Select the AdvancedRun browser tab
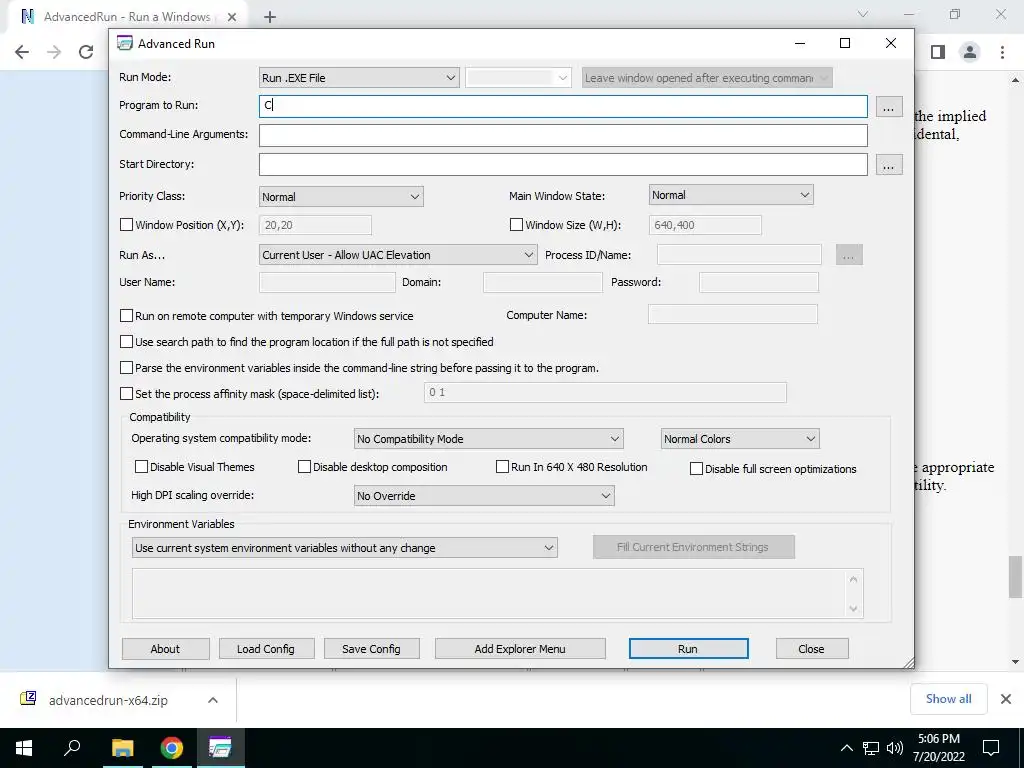 tap(127, 17)
